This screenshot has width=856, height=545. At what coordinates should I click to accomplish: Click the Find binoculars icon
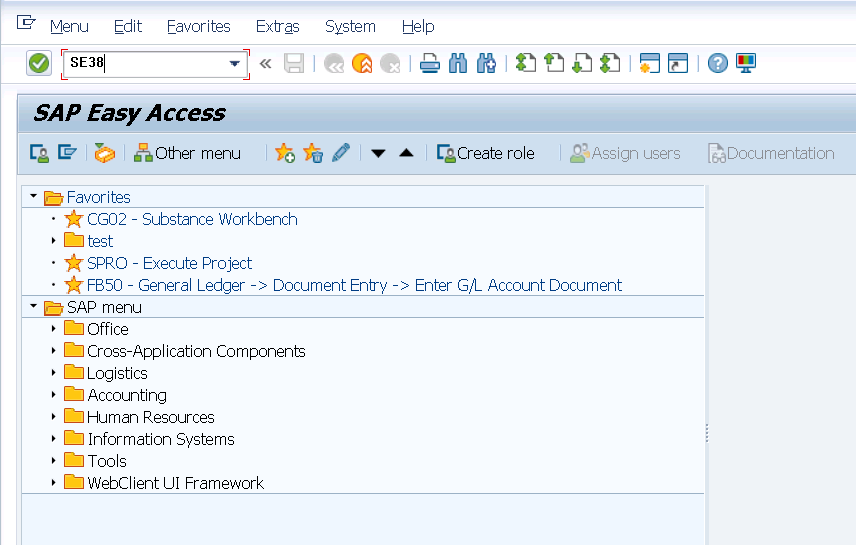(x=458, y=63)
